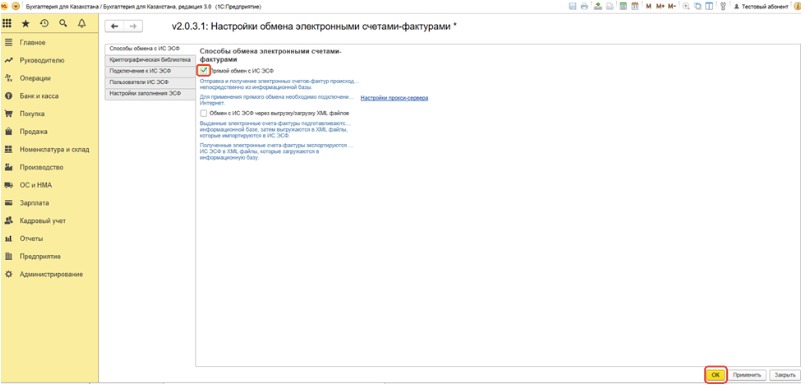Switch to Пользователи ИС ЭСФ tab
Screen dimensions: 805x385
(150, 83)
